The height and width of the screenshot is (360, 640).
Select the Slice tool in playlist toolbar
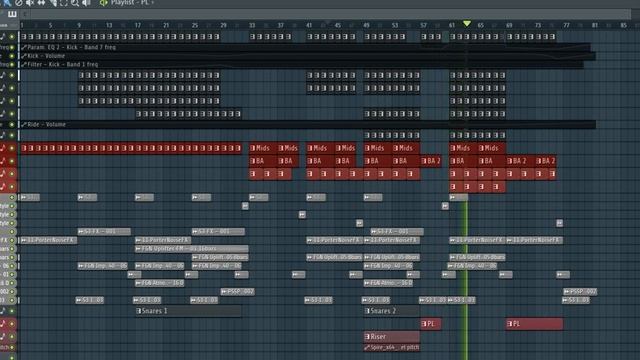(x=53, y=2)
